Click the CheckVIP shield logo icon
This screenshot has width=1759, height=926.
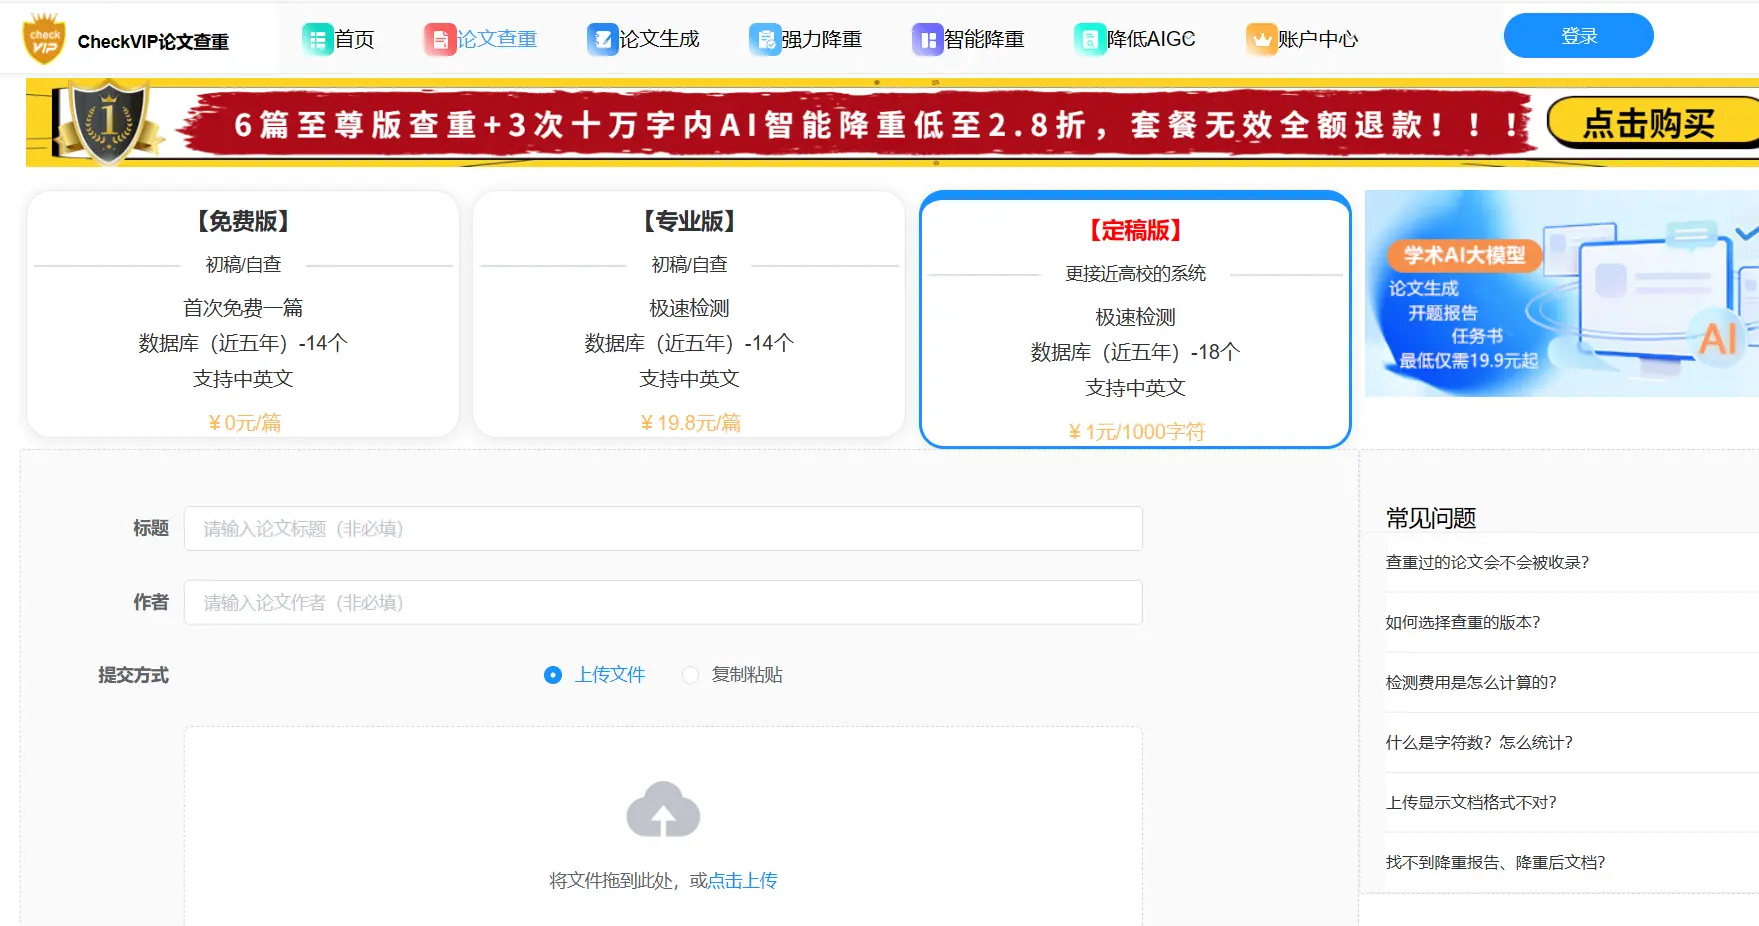pyautogui.click(x=44, y=39)
